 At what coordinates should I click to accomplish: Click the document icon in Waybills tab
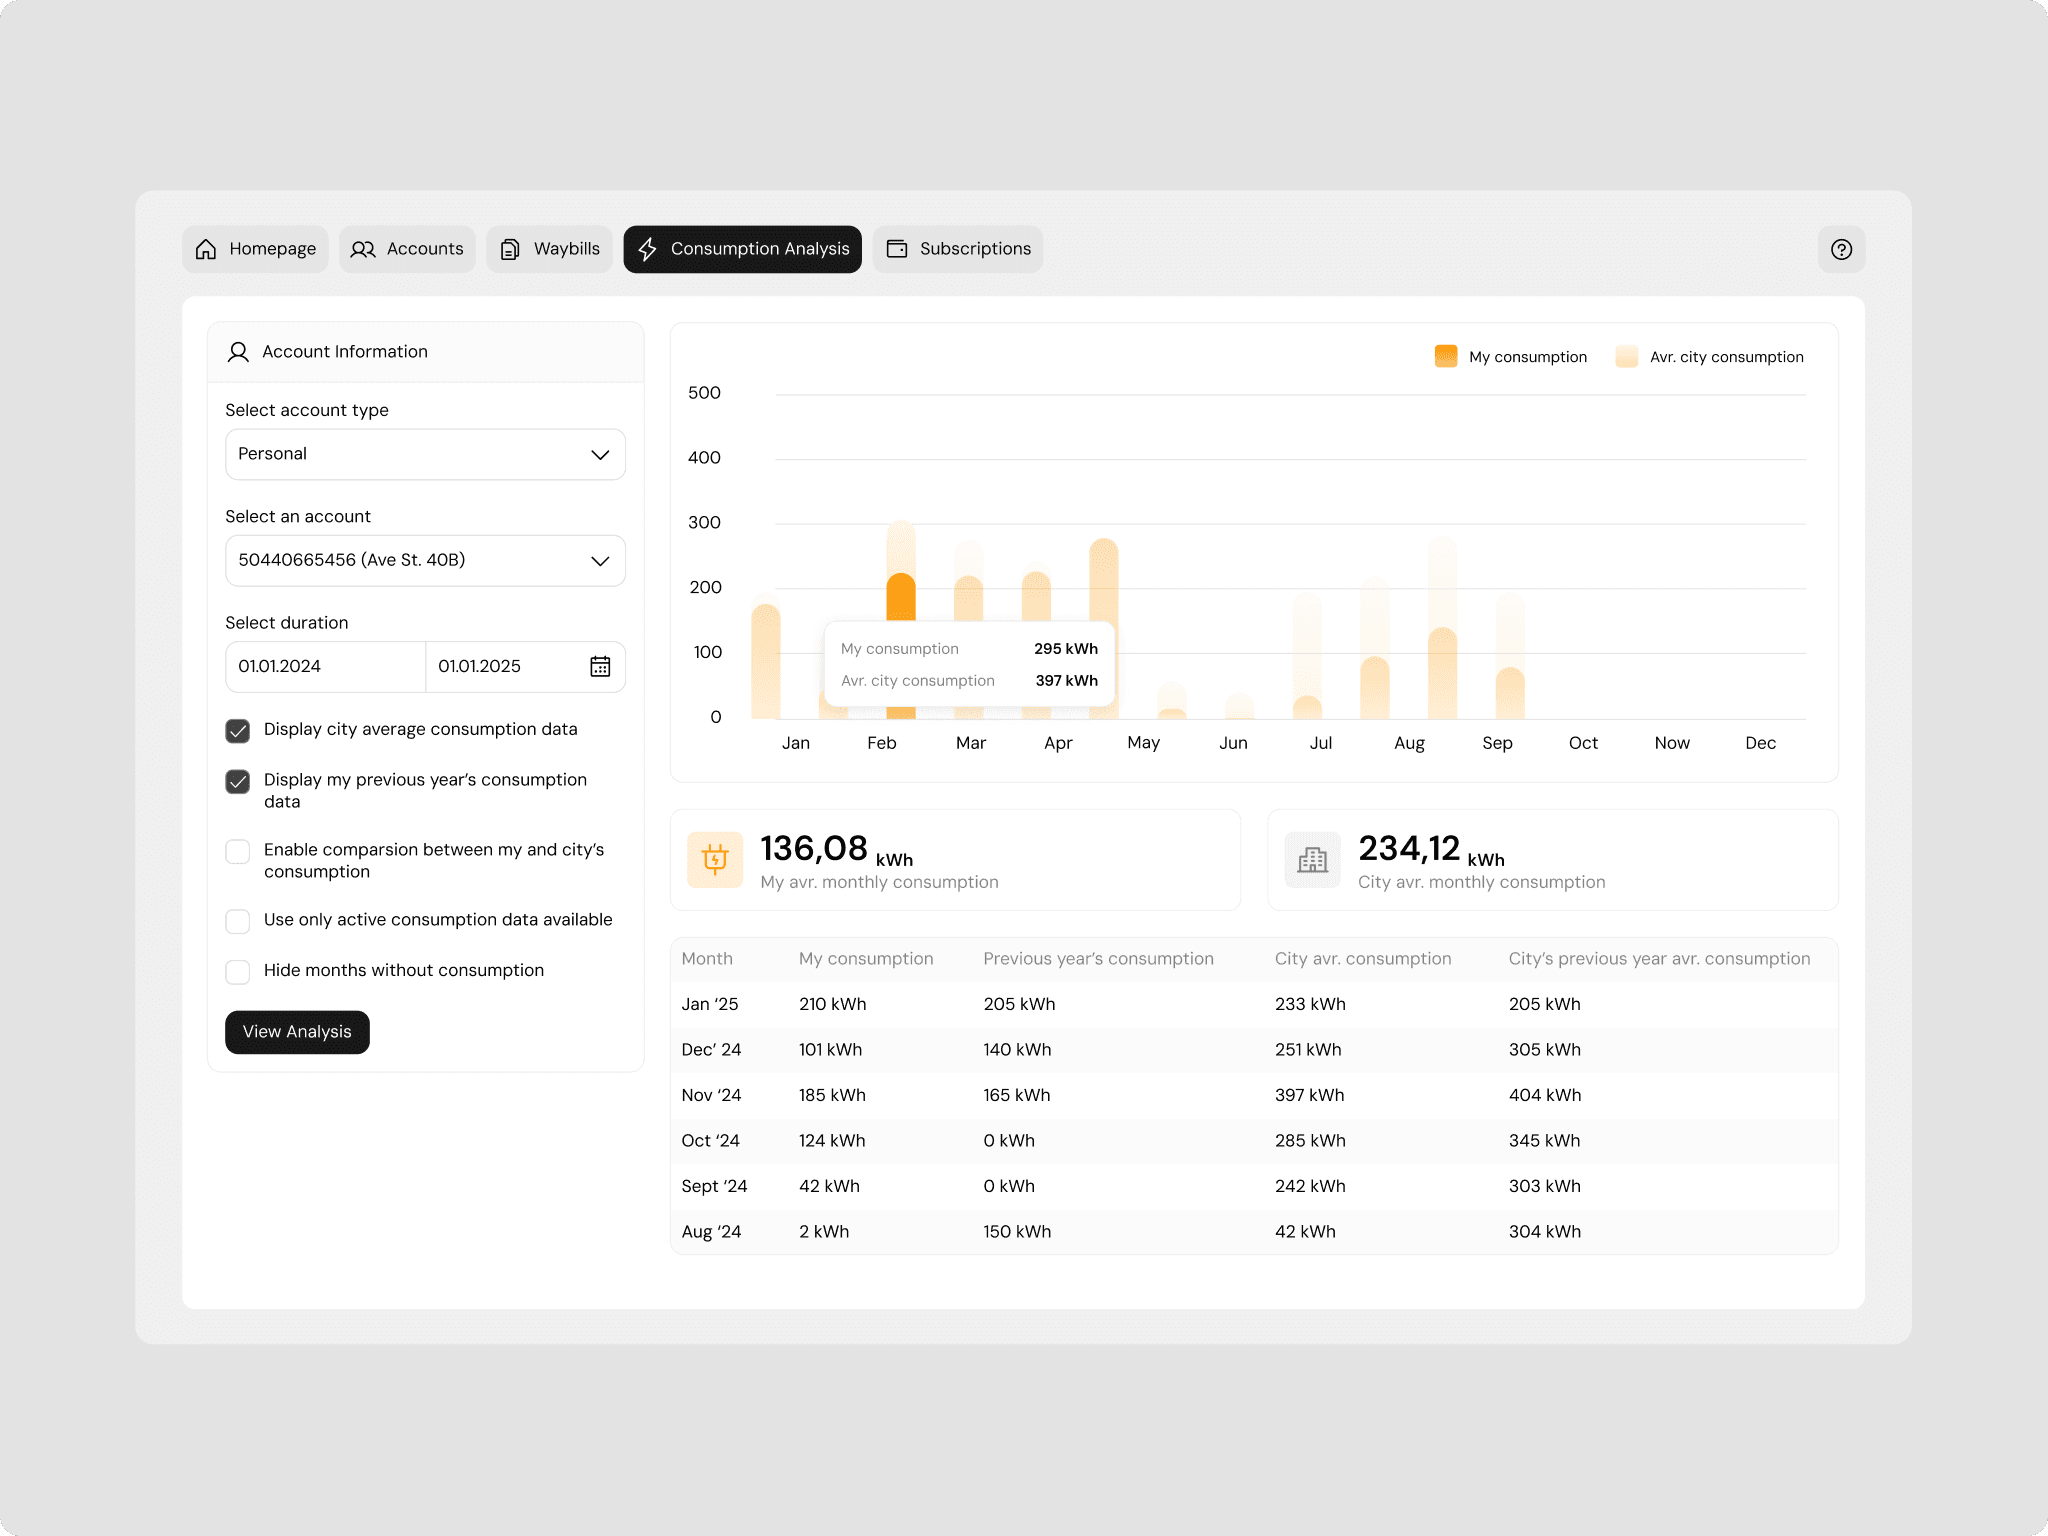(510, 249)
